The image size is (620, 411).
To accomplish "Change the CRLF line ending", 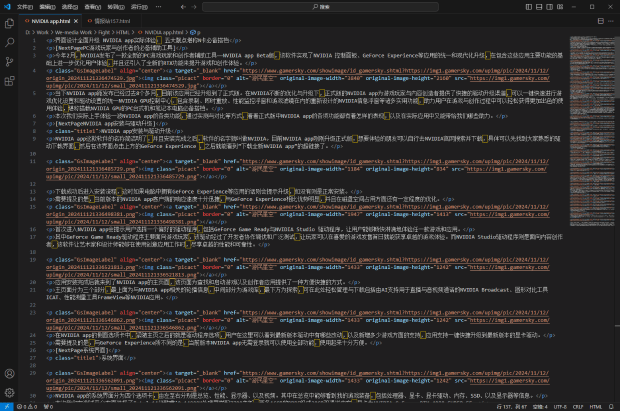I will (578, 407).
